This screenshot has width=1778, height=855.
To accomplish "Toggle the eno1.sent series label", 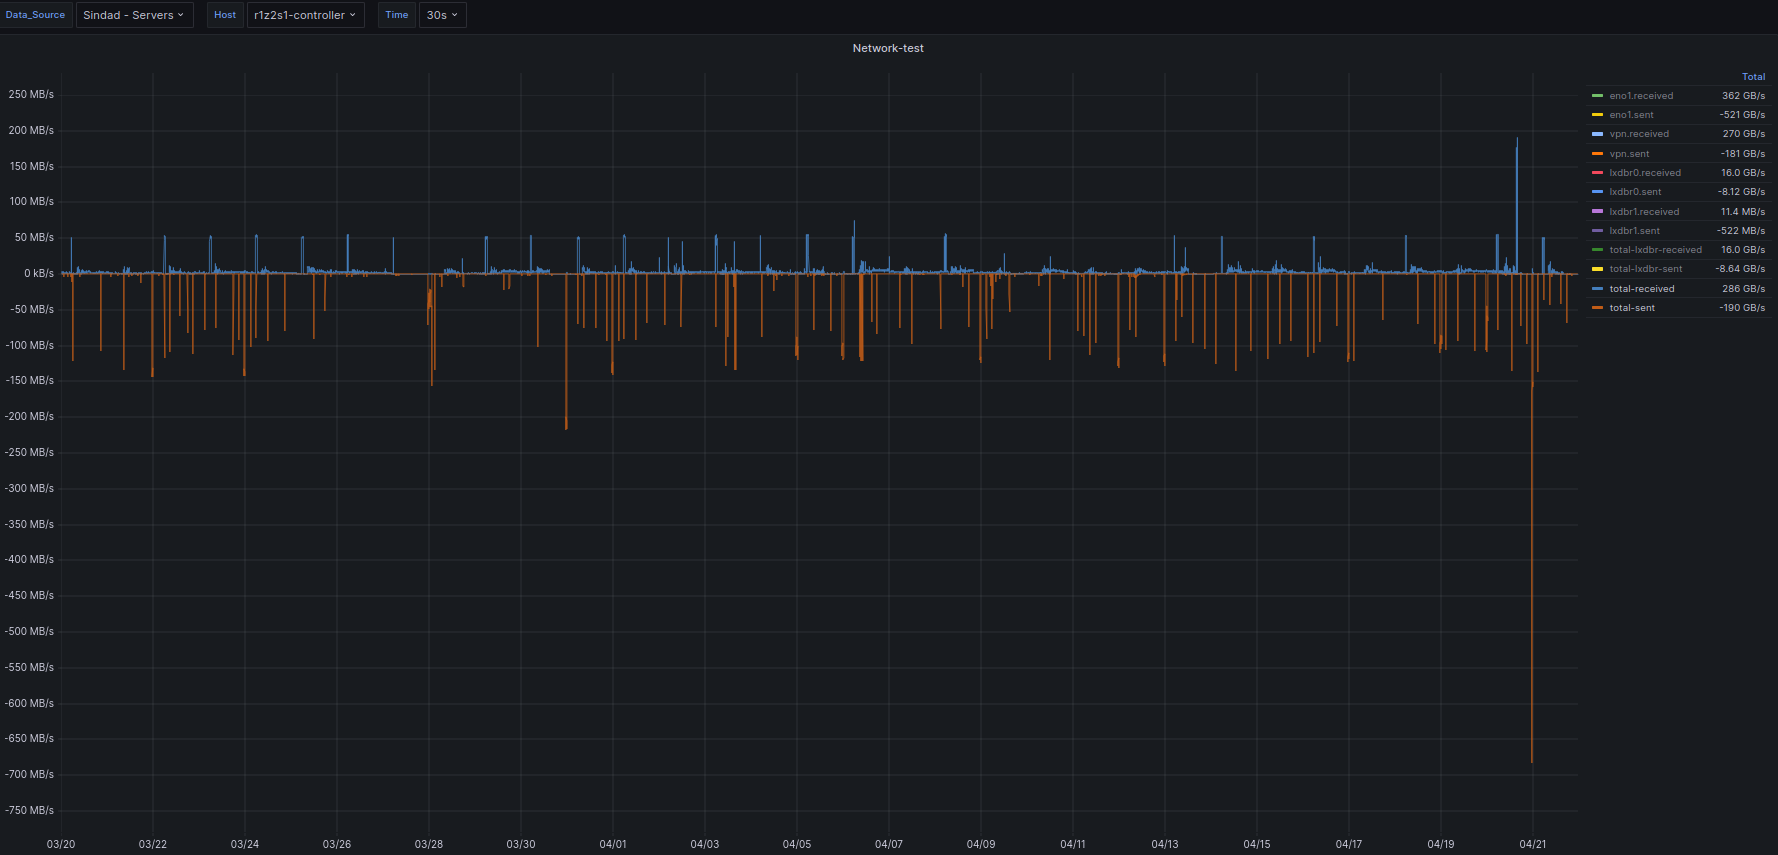I will [1631, 115].
